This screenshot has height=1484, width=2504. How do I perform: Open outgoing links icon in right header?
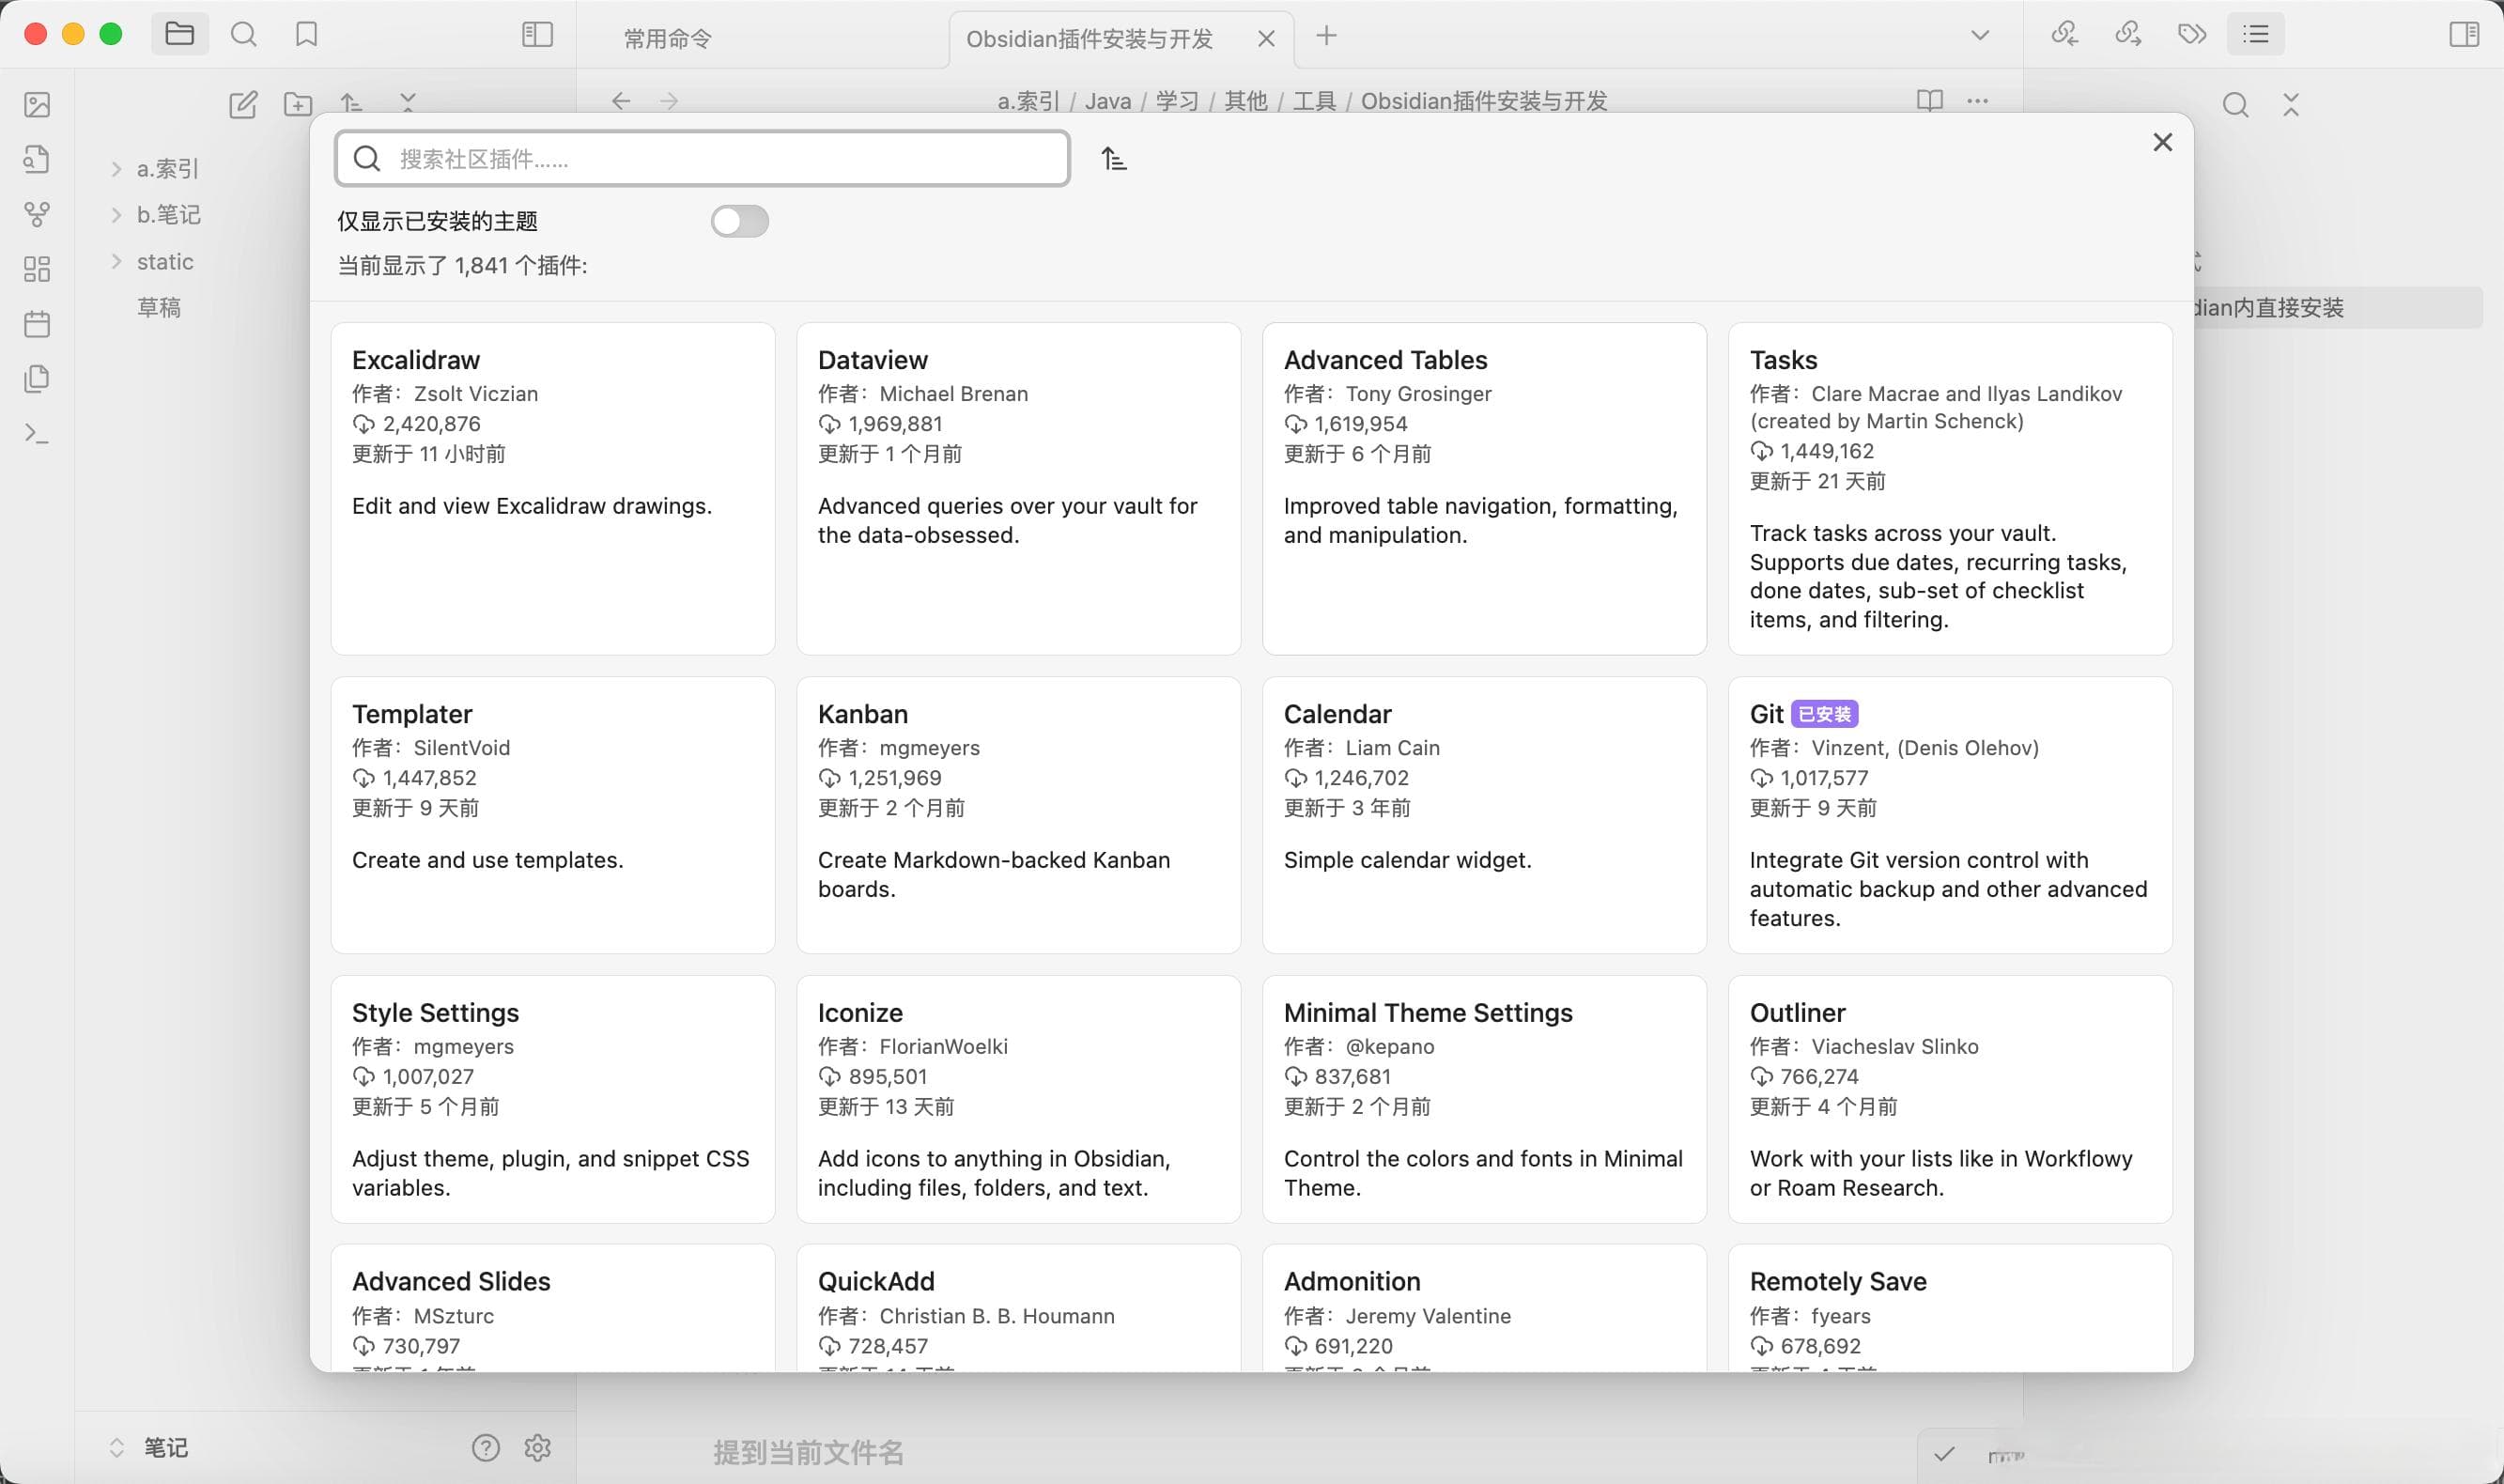click(2128, 34)
